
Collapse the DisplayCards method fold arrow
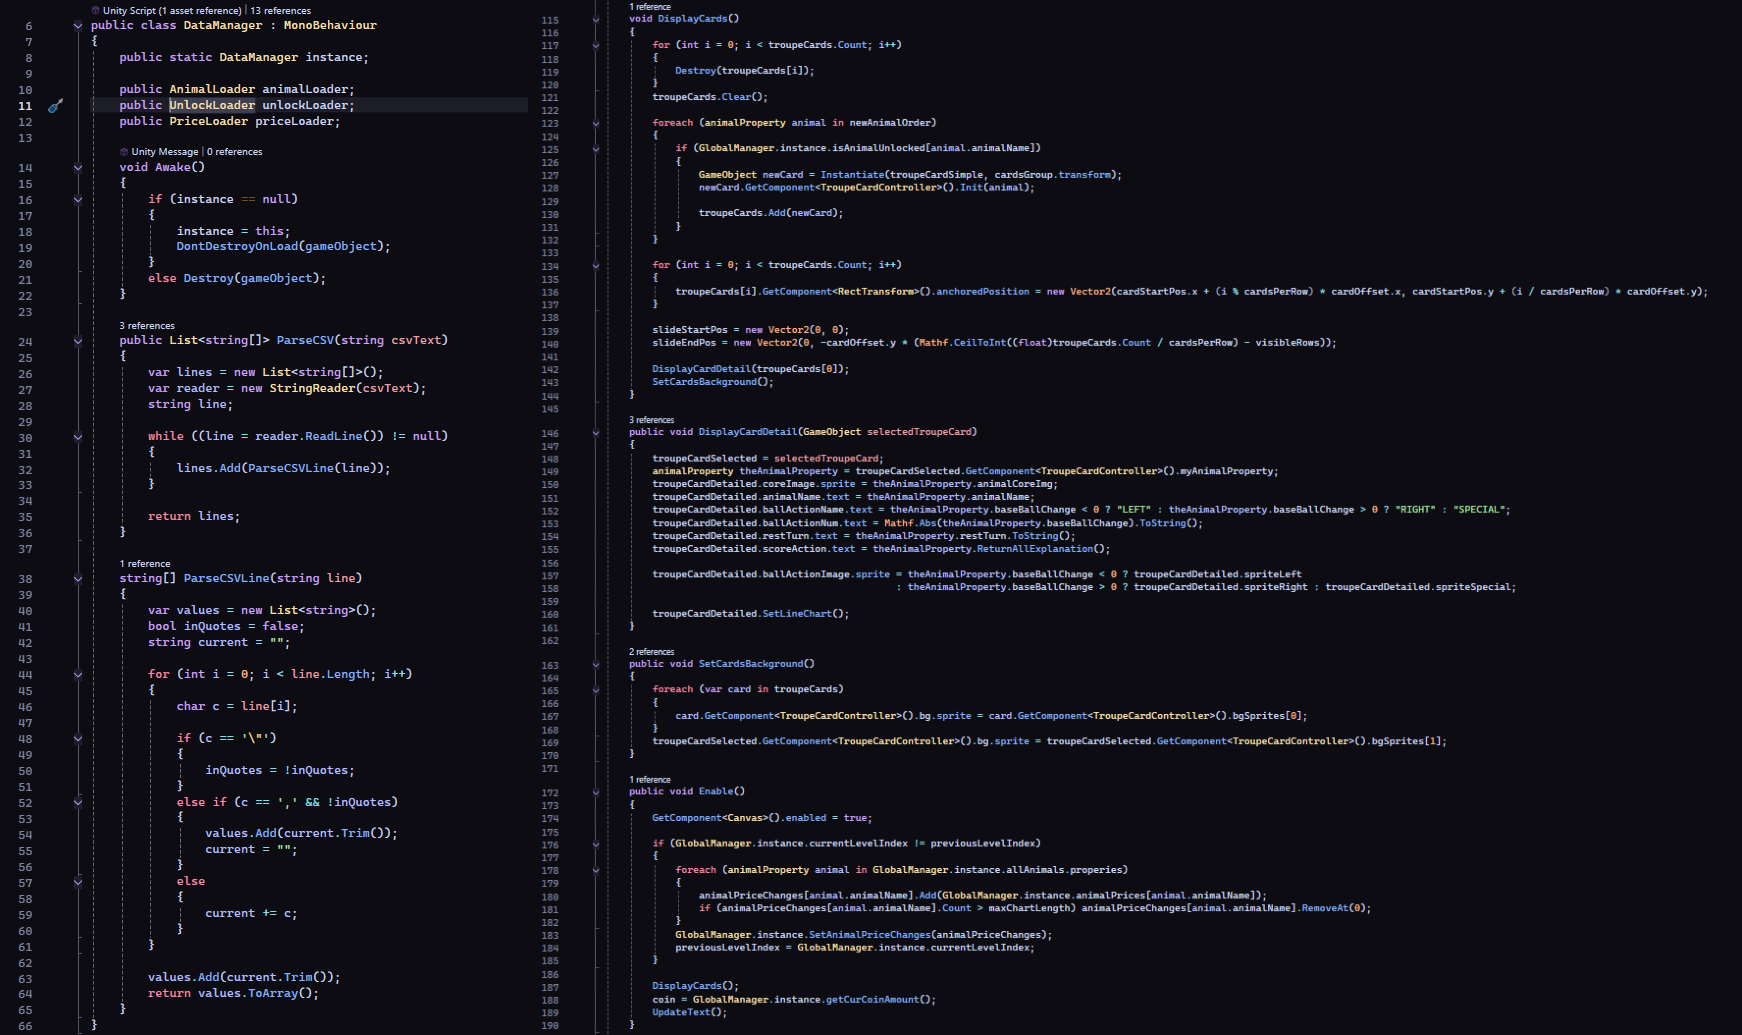click(596, 19)
